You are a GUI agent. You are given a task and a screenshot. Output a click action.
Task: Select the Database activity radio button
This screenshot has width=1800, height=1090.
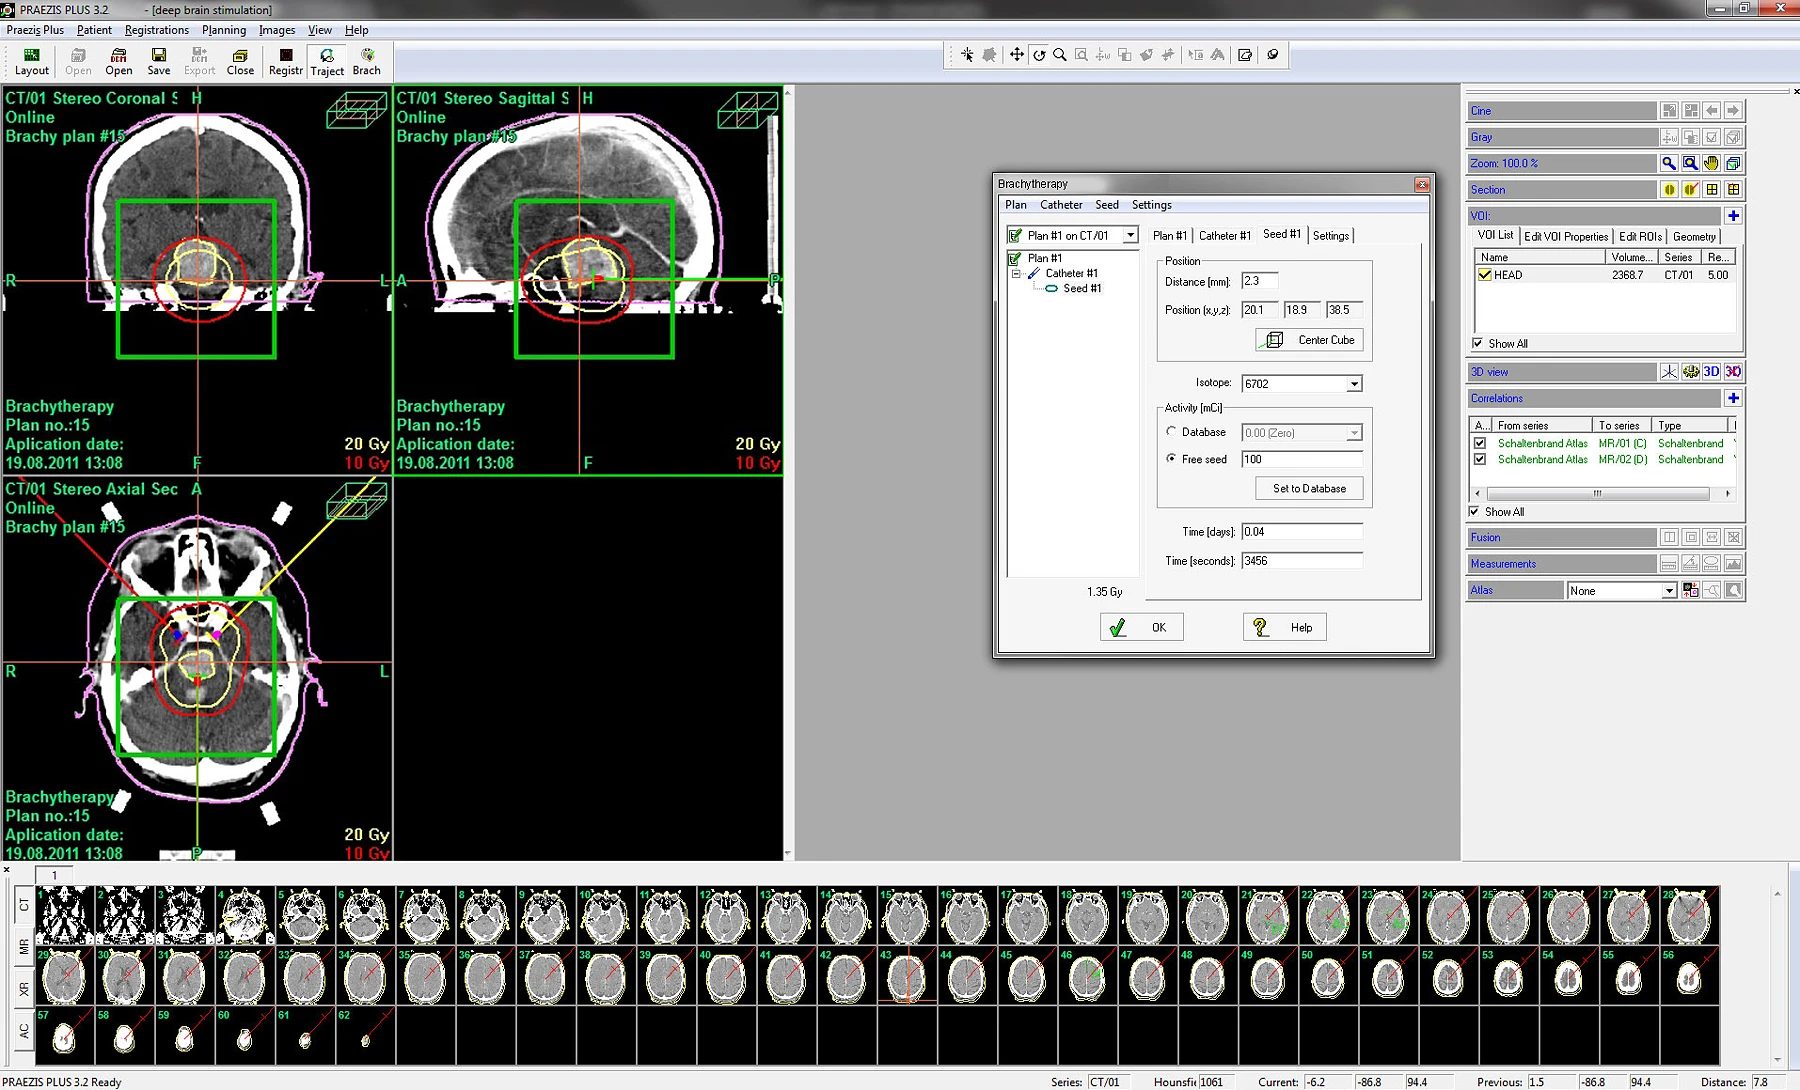pyautogui.click(x=1171, y=432)
